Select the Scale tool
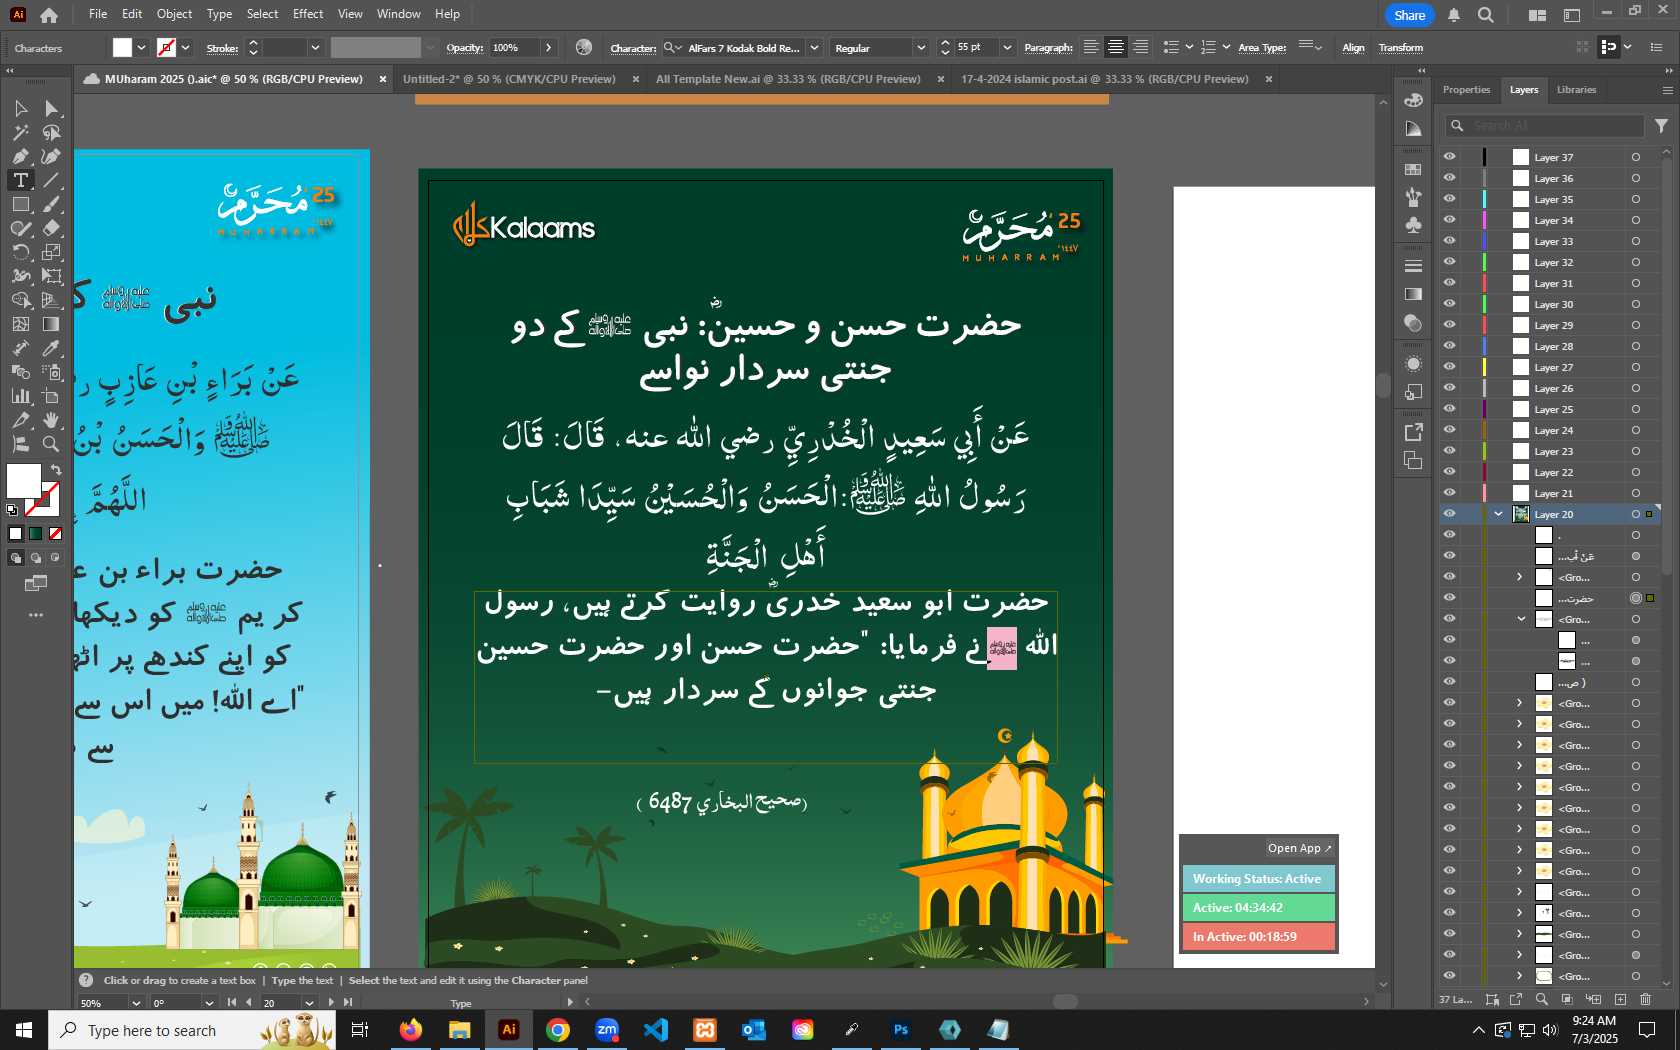The image size is (1680, 1050). [52, 252]
